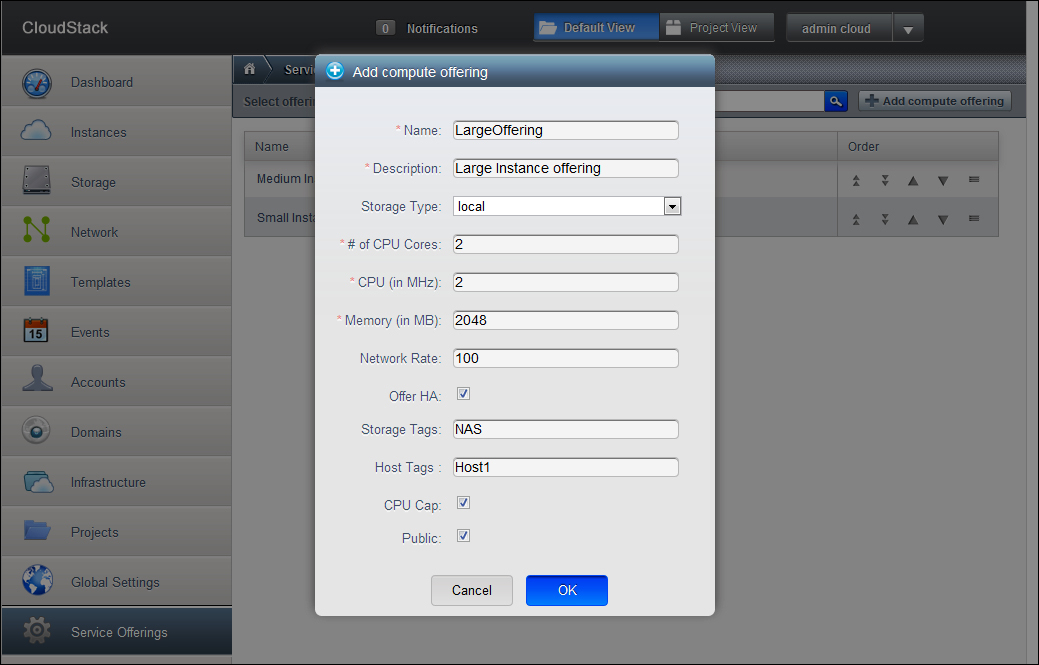Switch to Project View tab
Screen dimensions: 1039x665
716,28
